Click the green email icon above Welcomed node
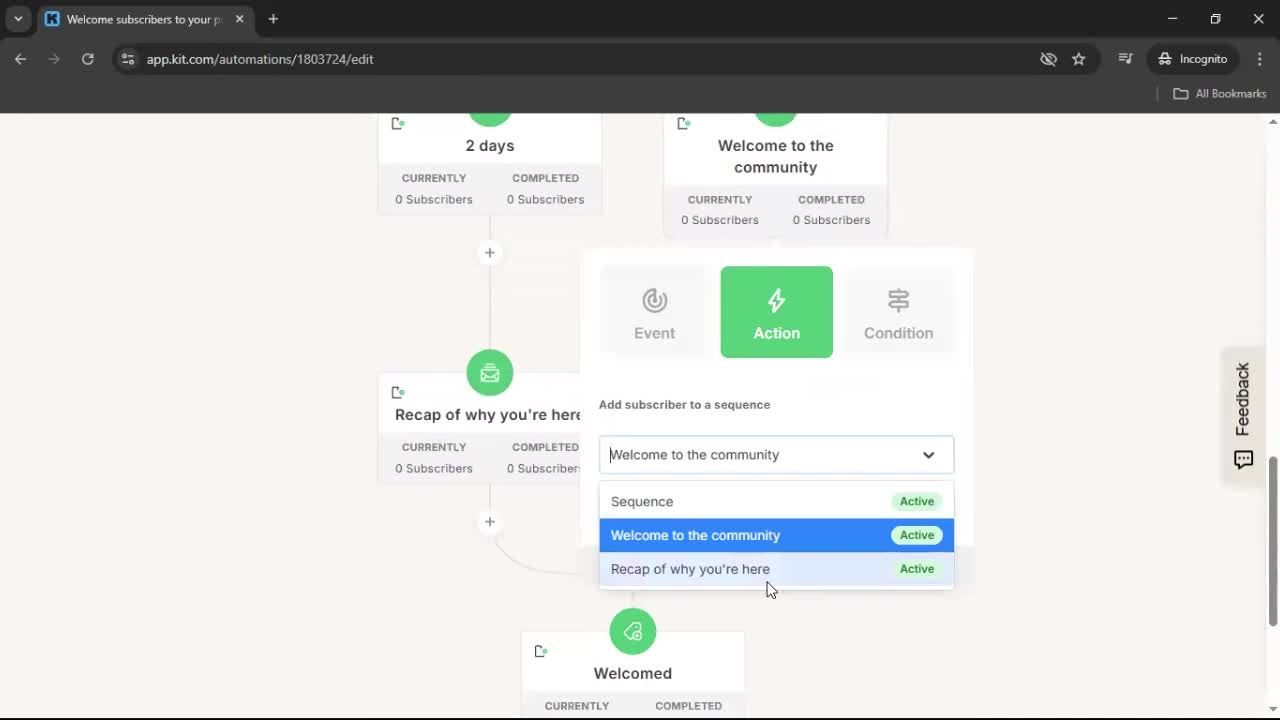 pos(632,631)
